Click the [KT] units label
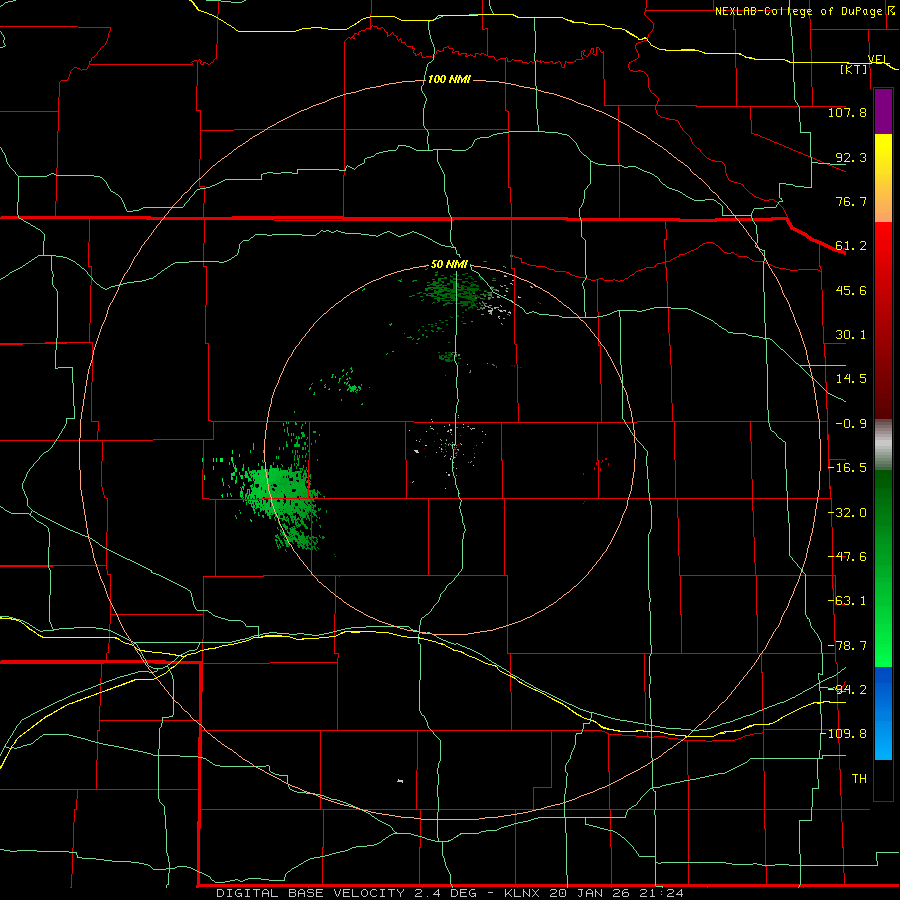The width and height of the screenshot is (900, 900). tap(854, 69)
